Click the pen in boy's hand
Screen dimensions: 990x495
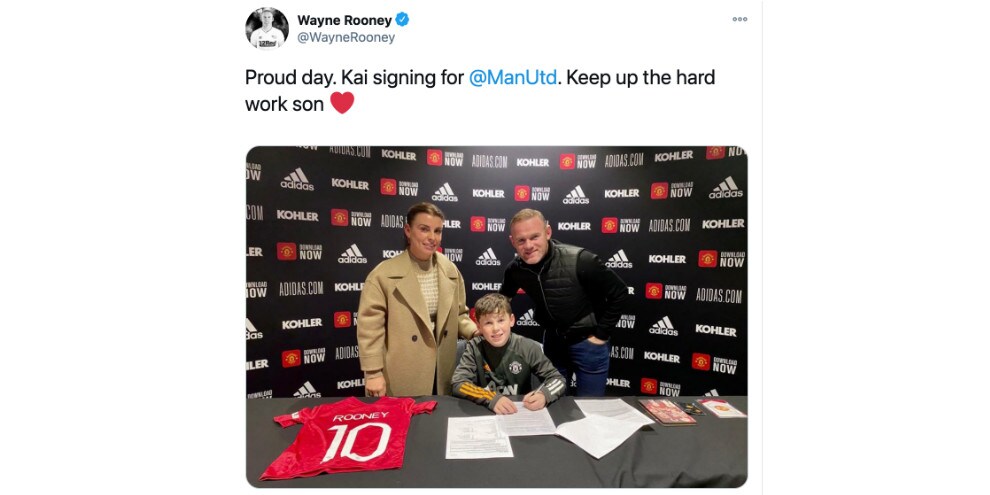(538, 390)
